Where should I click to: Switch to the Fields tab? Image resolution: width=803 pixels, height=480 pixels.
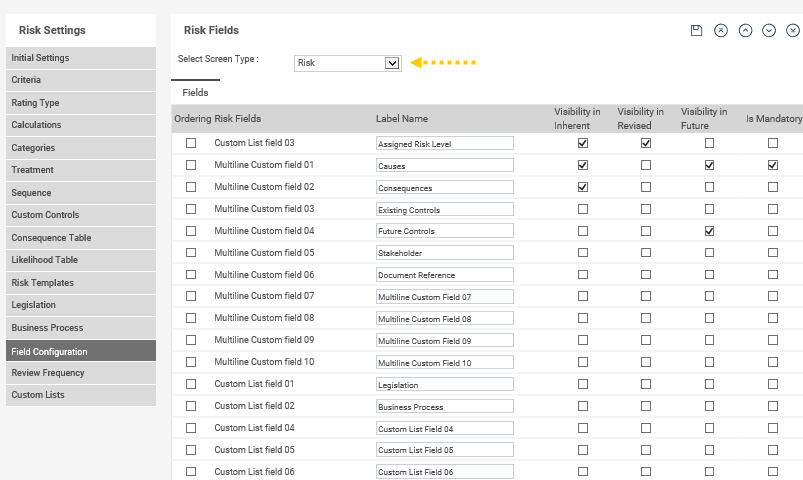(195, 92)
